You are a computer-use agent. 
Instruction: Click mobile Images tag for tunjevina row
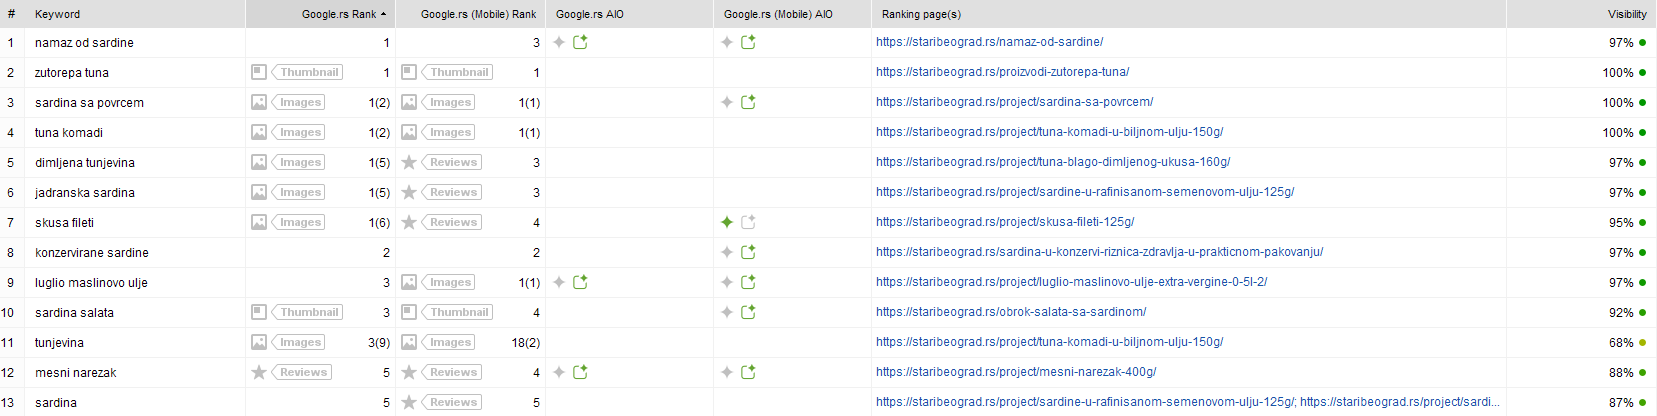point(450,342)
